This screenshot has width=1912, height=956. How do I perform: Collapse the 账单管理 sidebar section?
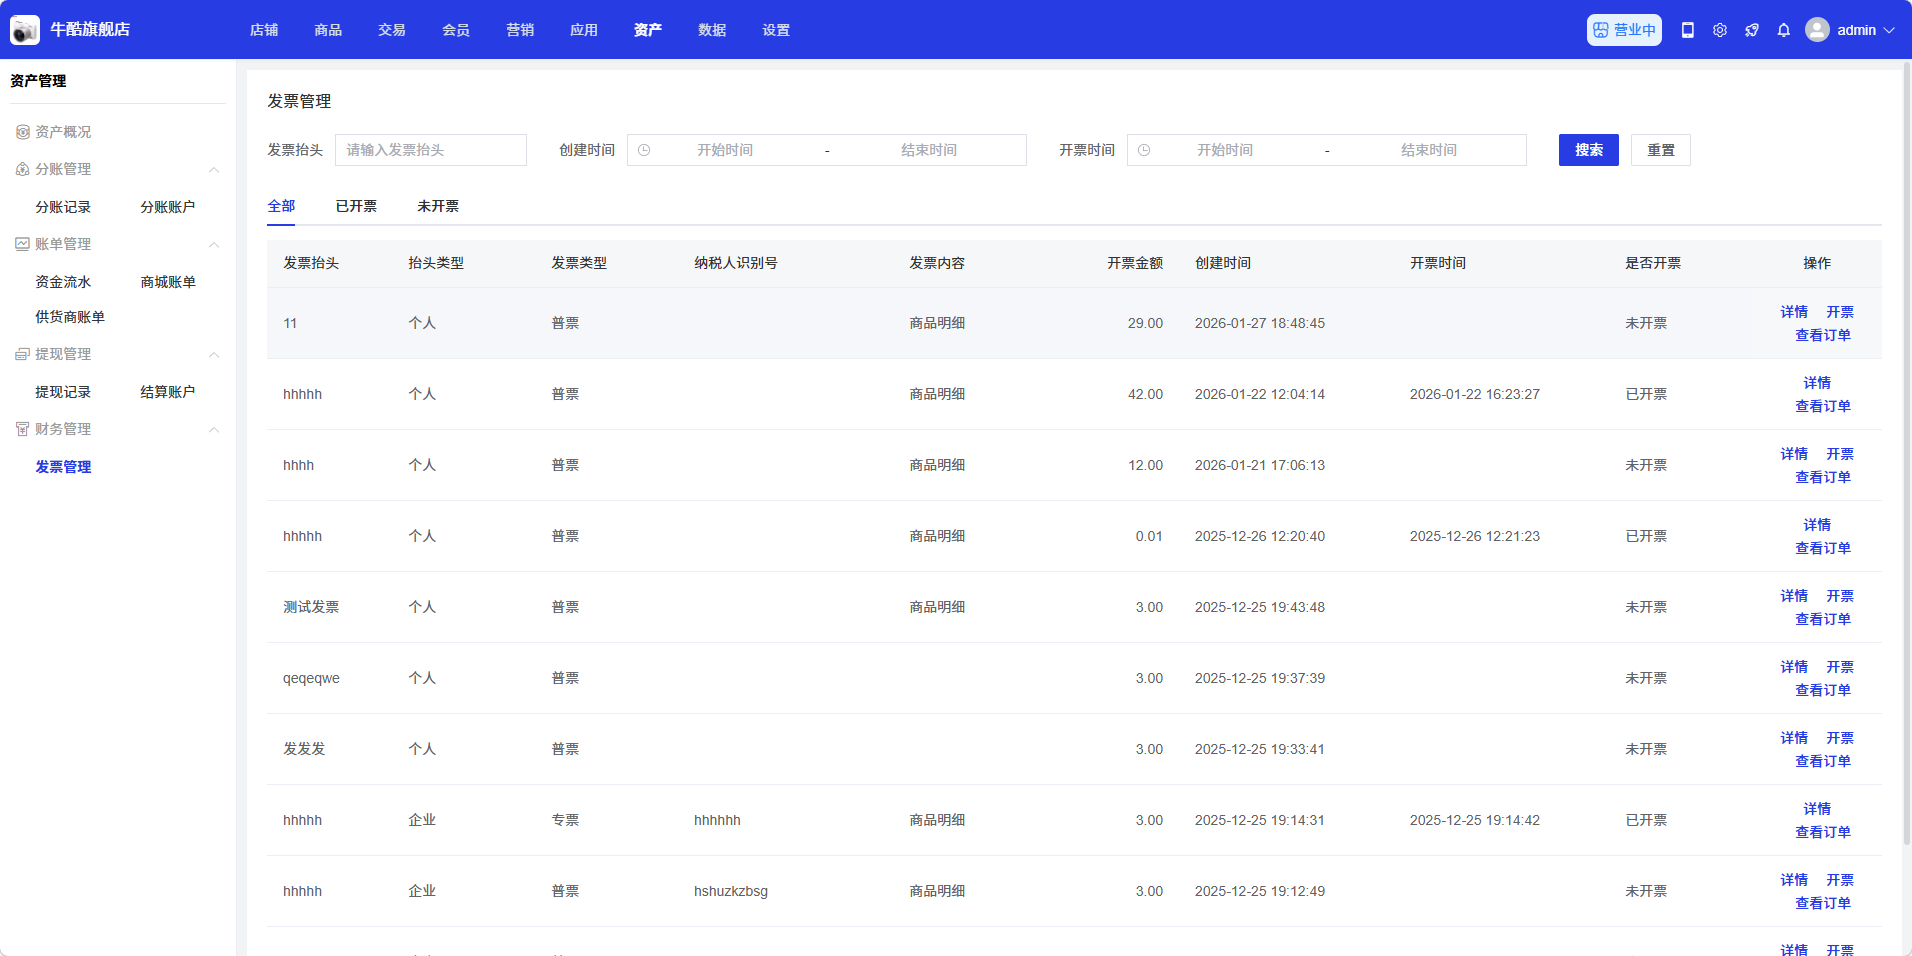(214, 245)
